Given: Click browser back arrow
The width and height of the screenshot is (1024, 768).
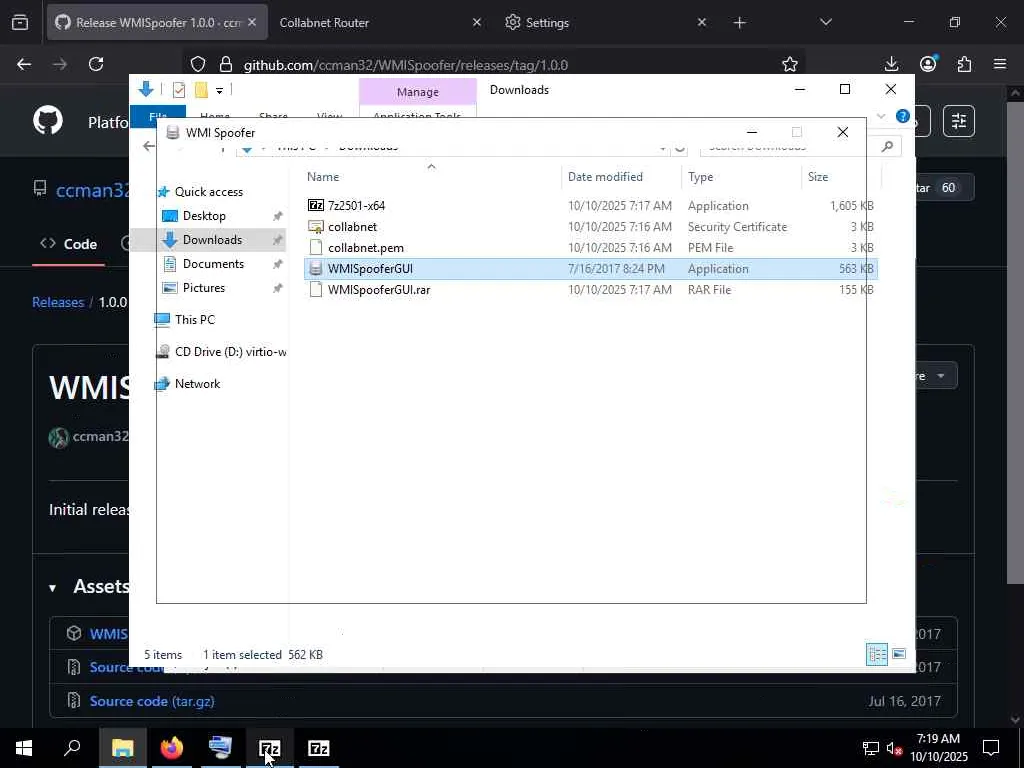Looking at the screenshot, I should pyautogui.click(x=24, y=64).
